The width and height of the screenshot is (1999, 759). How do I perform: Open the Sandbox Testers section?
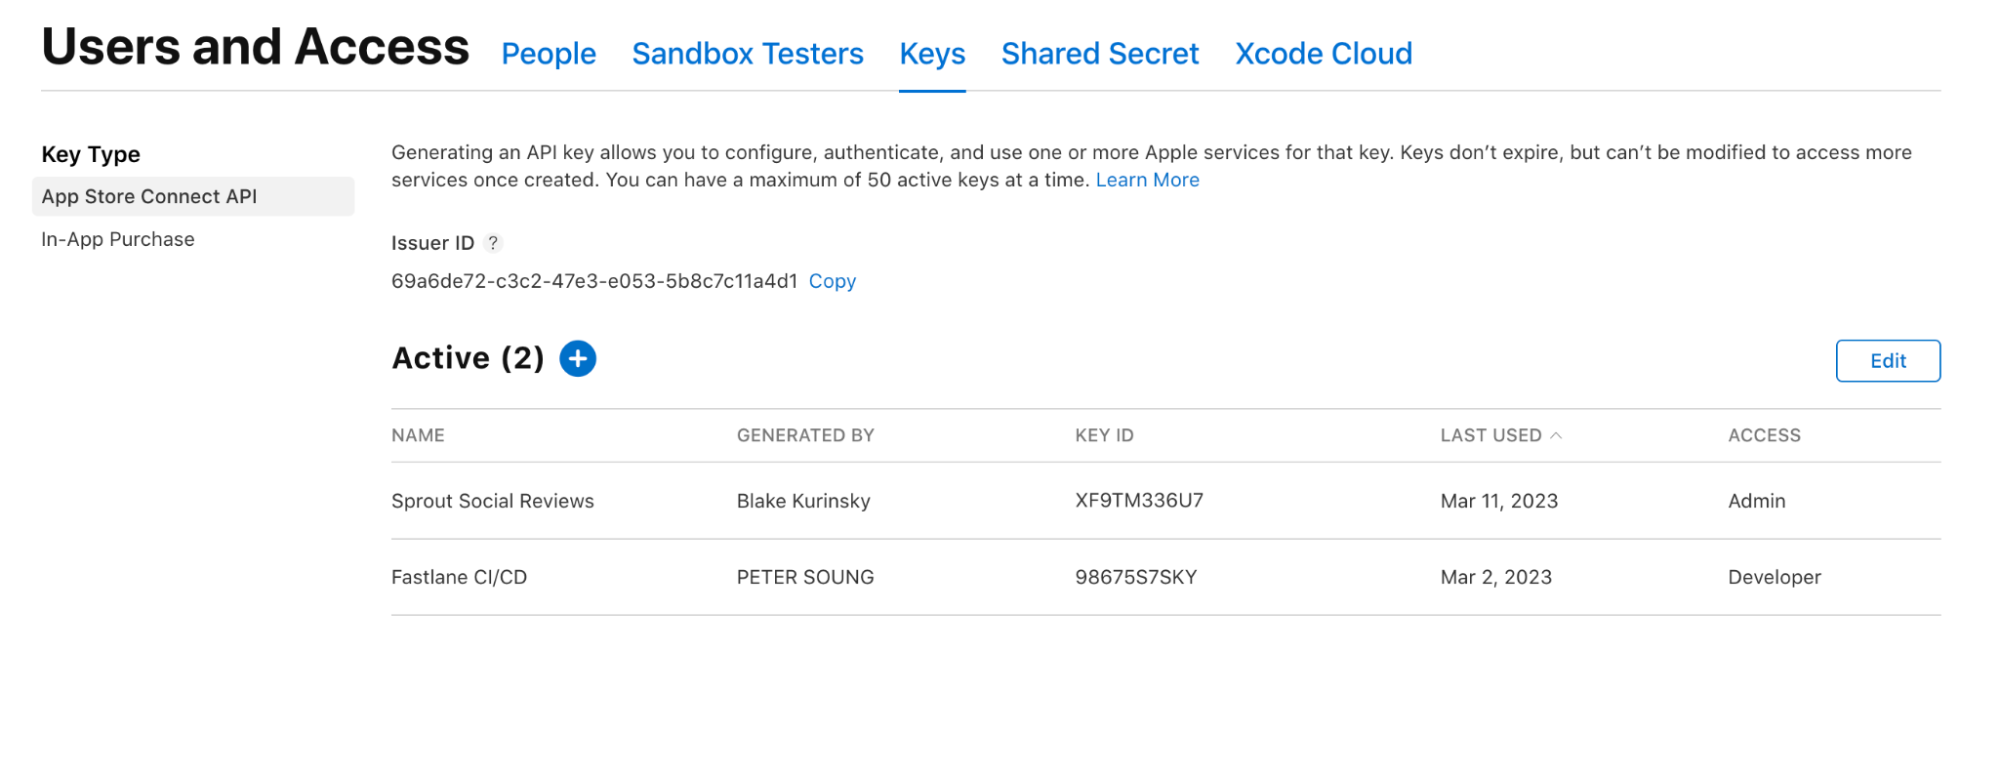point(747,54)
